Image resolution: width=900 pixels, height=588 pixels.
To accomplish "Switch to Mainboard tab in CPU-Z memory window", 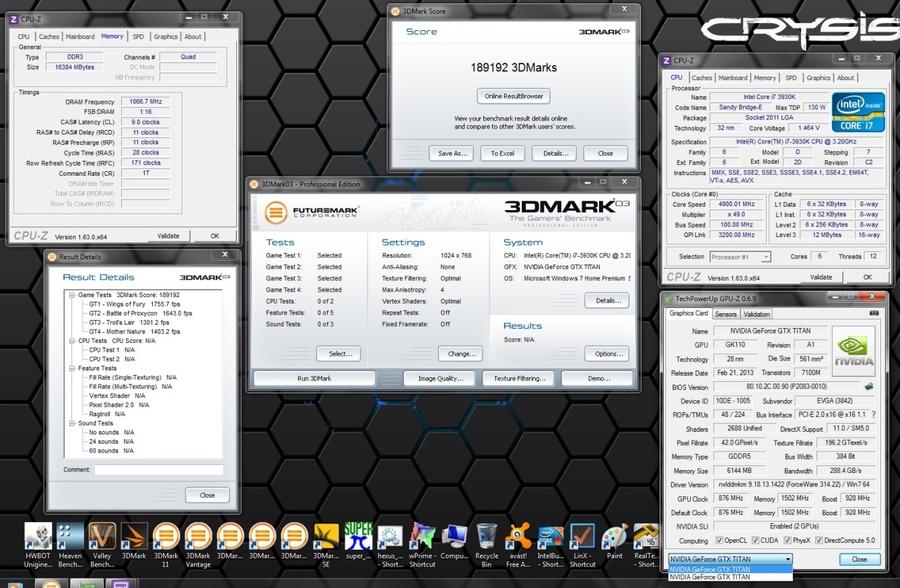I will click(x=80, y=36).
